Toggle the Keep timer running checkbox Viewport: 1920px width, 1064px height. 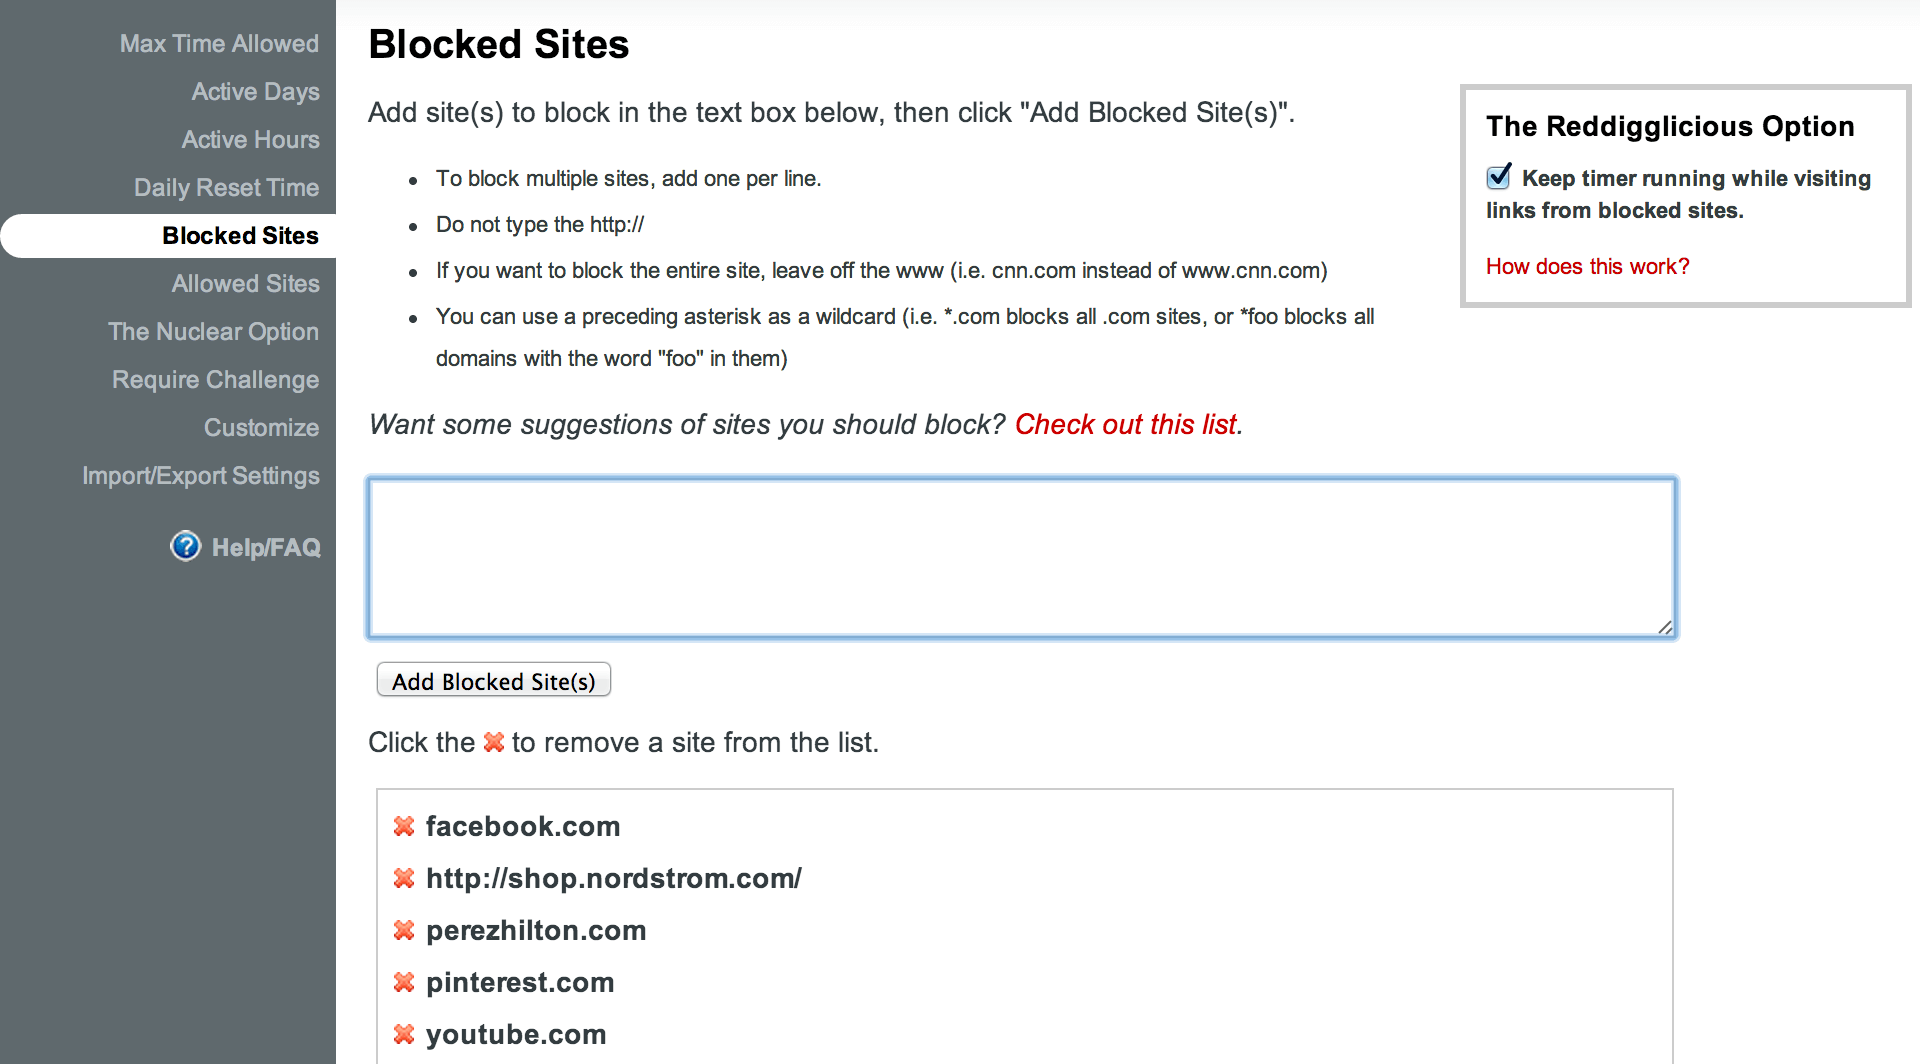(x=1499, y=177)
